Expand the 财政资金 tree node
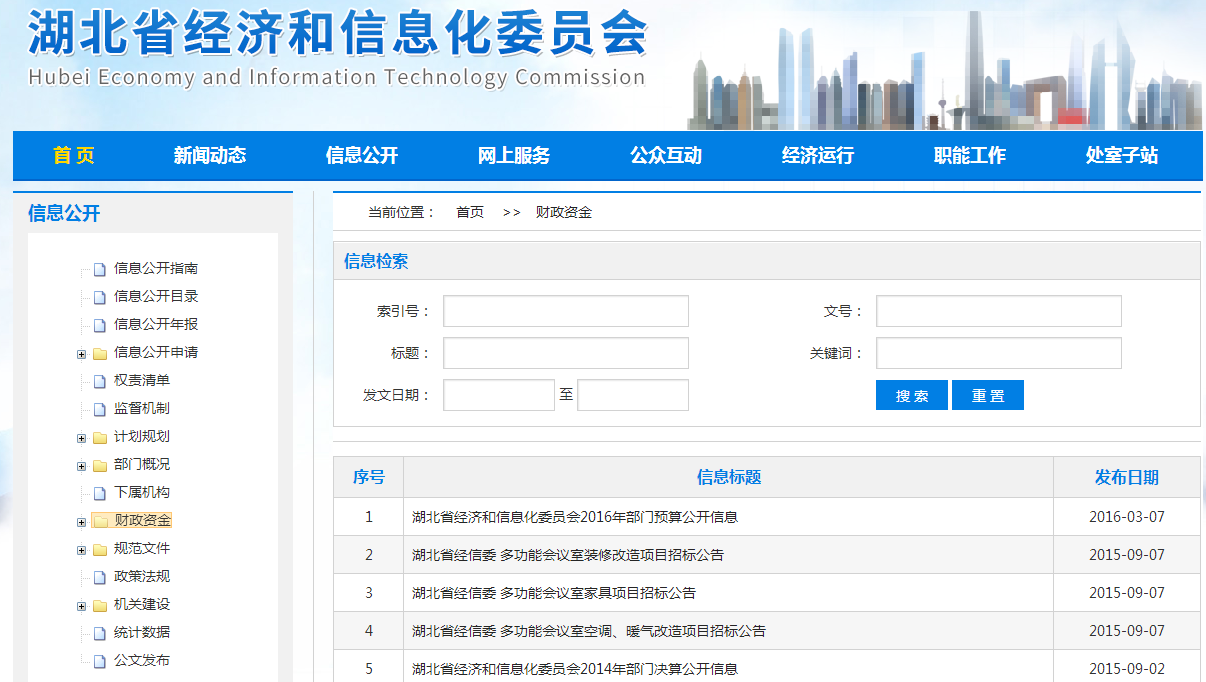The width and height of the screenshot is (1206, 682). click(x=81, y=521)
